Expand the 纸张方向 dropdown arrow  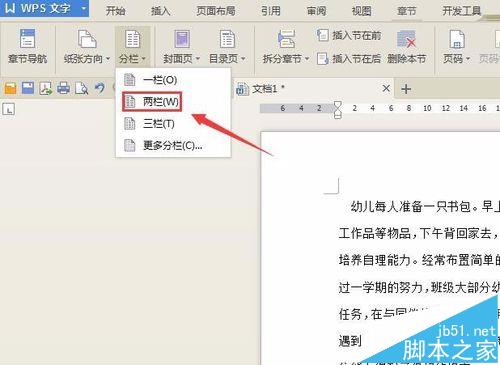pos(108,59)
